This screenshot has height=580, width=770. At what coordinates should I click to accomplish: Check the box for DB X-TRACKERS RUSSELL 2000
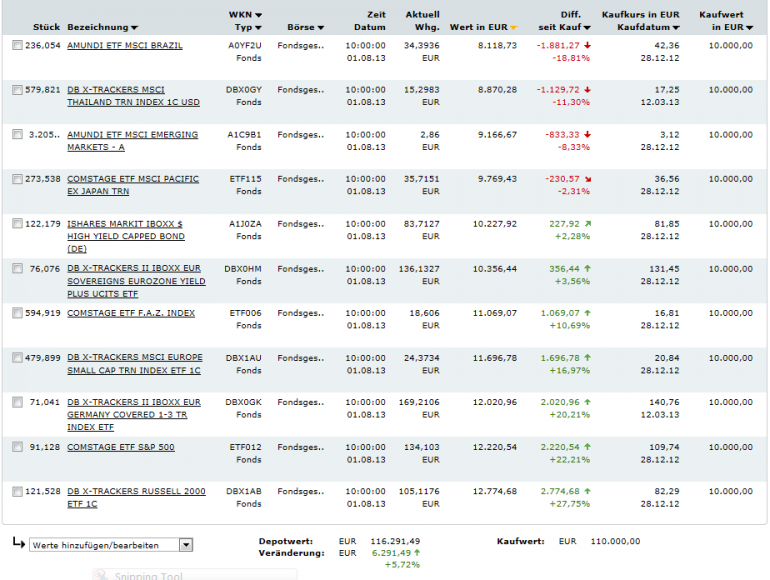click(x=17, y=491)
